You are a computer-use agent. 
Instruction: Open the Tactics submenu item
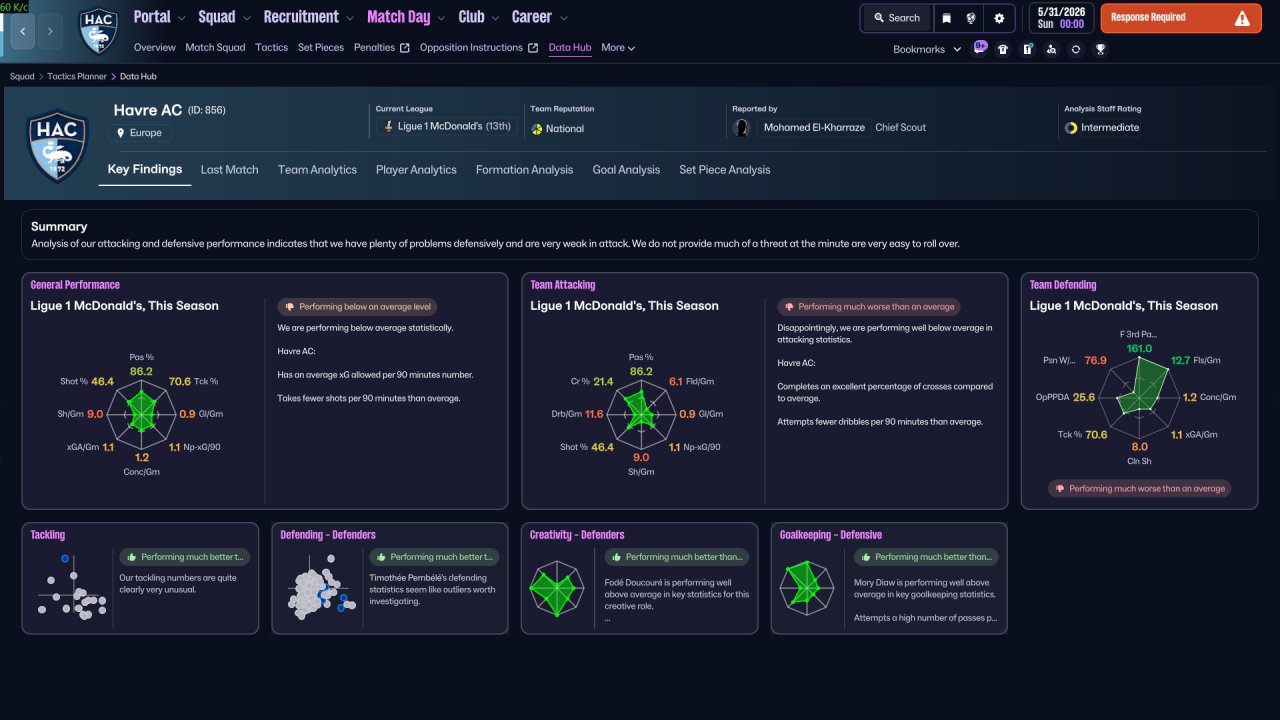click(x=271, y=48)
